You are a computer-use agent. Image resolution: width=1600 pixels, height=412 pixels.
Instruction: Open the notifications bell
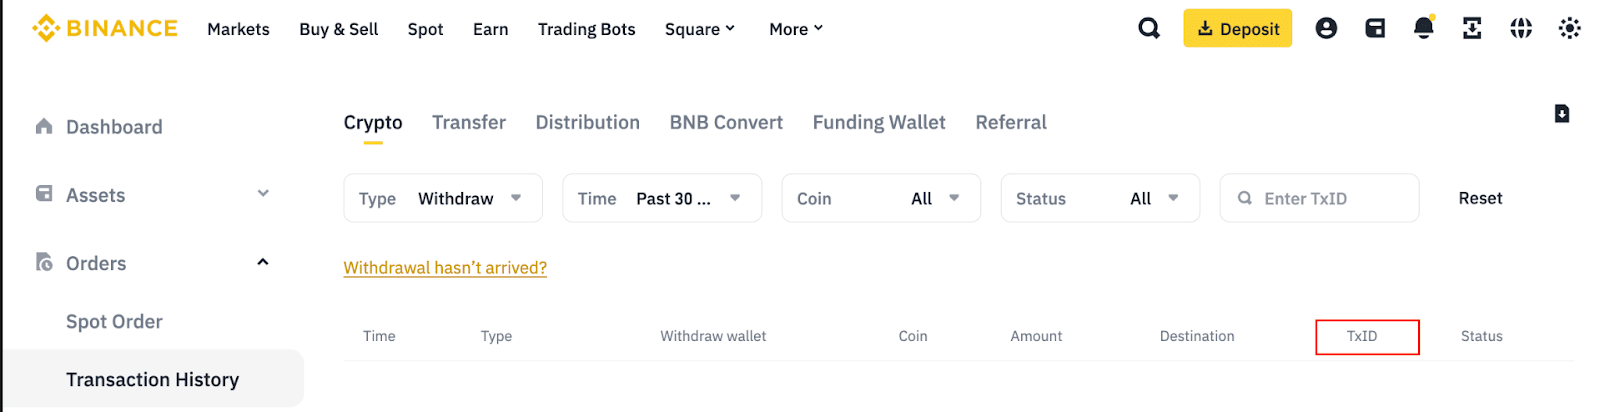[x=1424, y=28]
